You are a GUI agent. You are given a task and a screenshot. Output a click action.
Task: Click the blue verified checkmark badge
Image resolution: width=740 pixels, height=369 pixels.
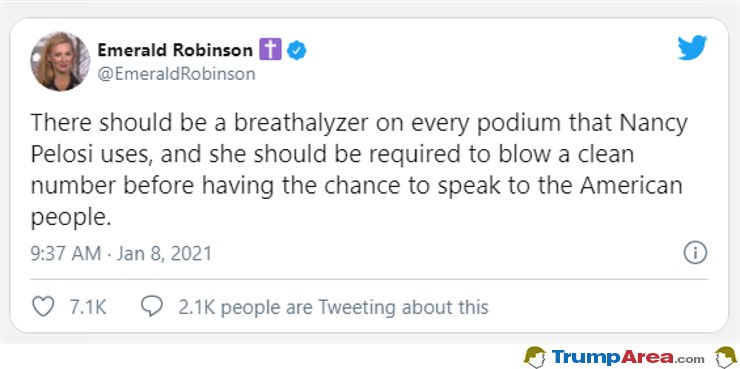pyautogui.click(x=297, y=50)
